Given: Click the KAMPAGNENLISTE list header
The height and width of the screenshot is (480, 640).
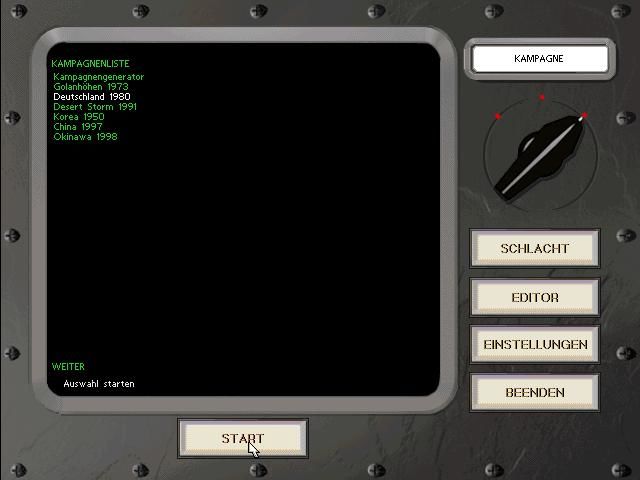Looking at the screenshot, I should (x=90, y=64).
